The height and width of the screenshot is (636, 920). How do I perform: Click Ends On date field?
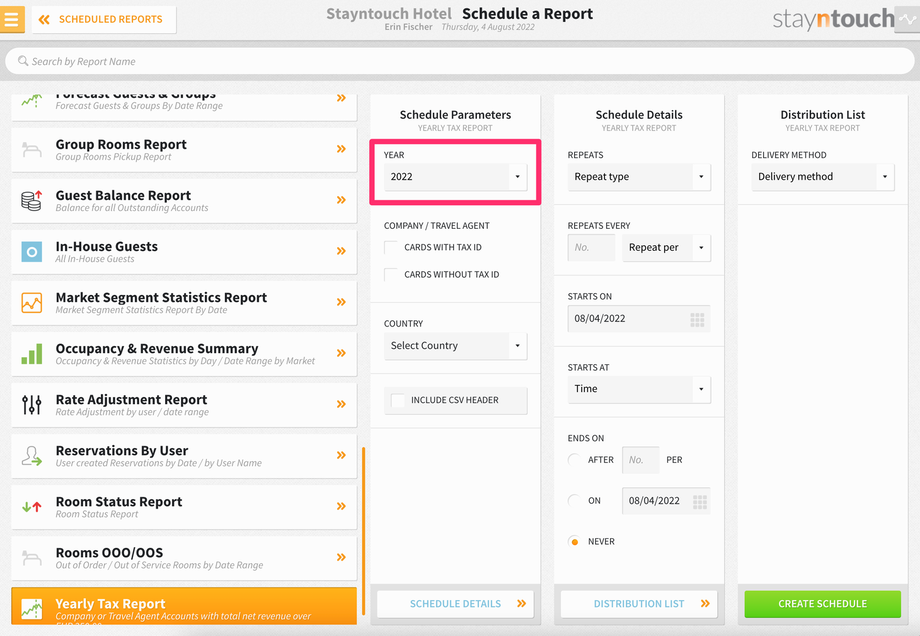(x=667, y=501)
